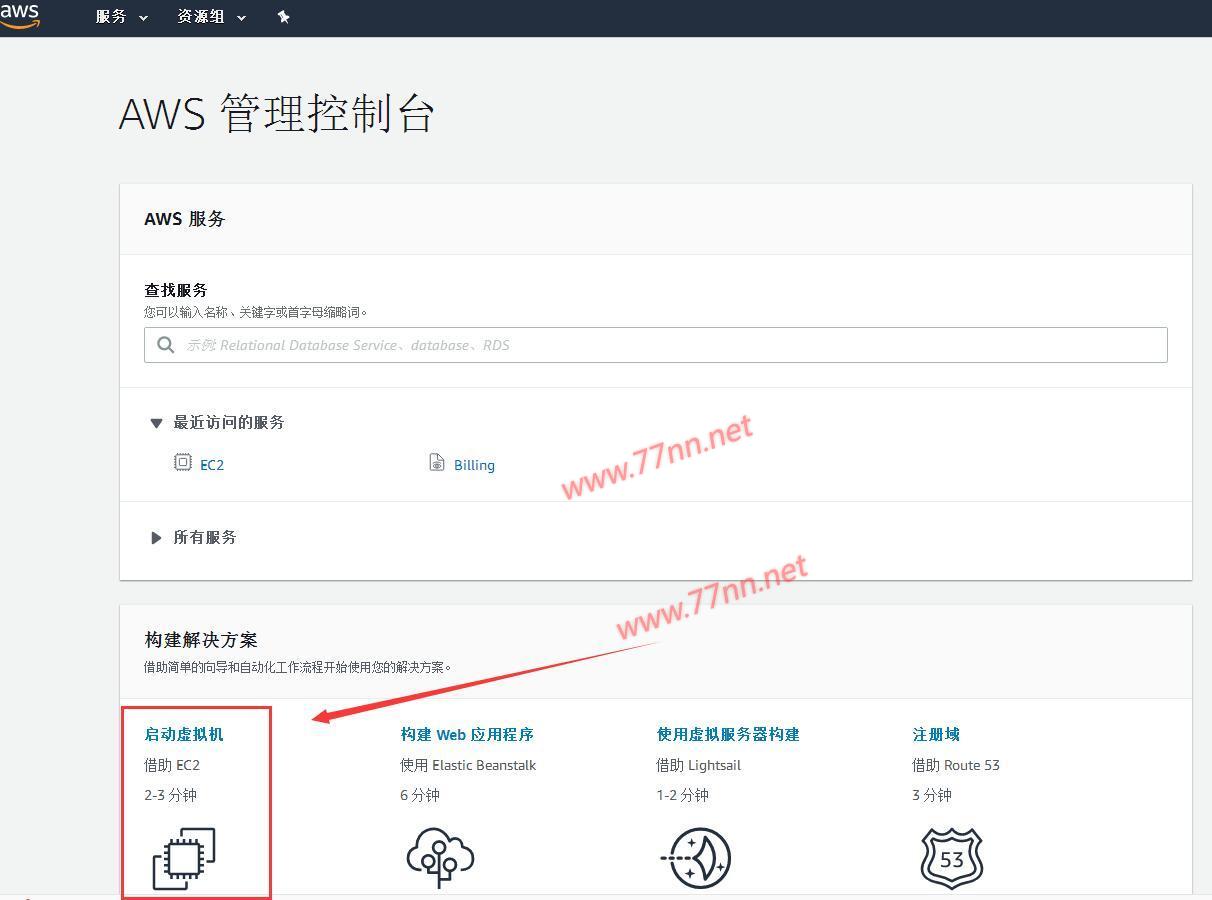
Task: Click the EC2 virtual machine chip icon
Action: click(x=184, y=858)
